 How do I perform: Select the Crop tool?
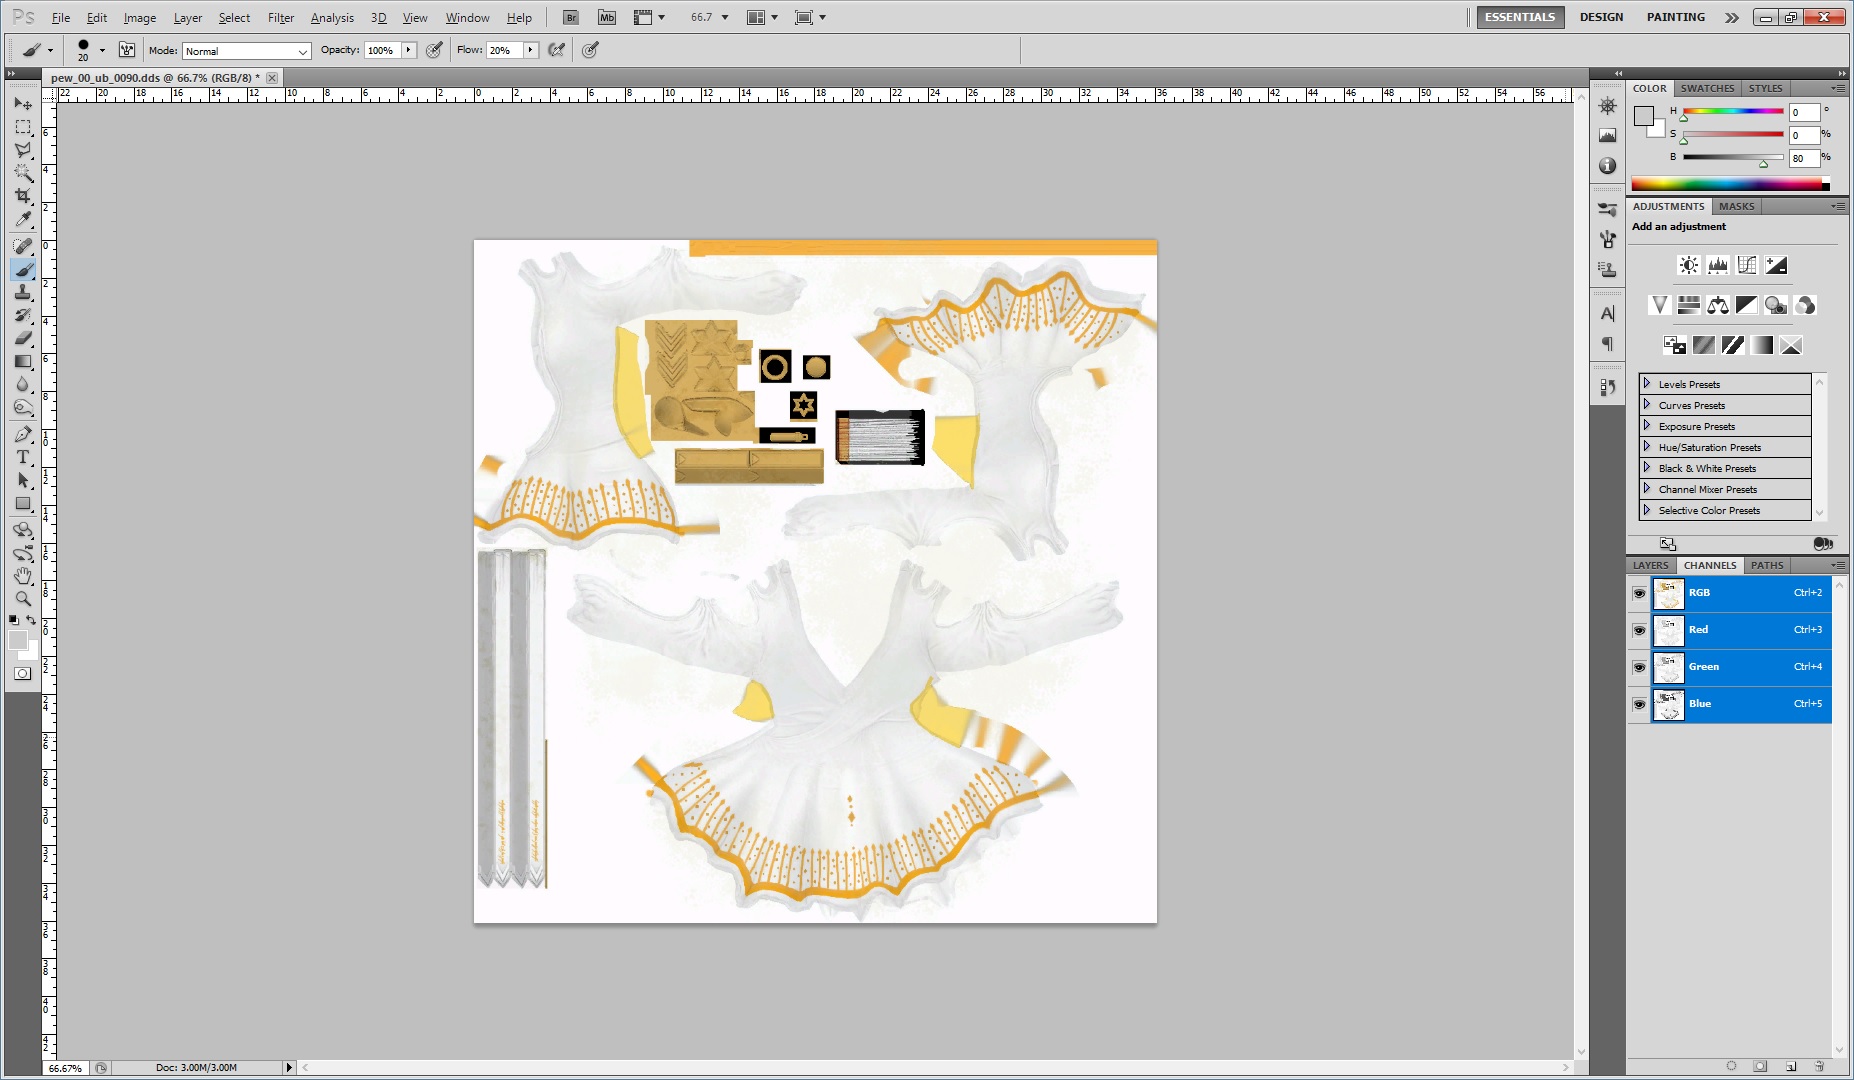tap(23, 196)
